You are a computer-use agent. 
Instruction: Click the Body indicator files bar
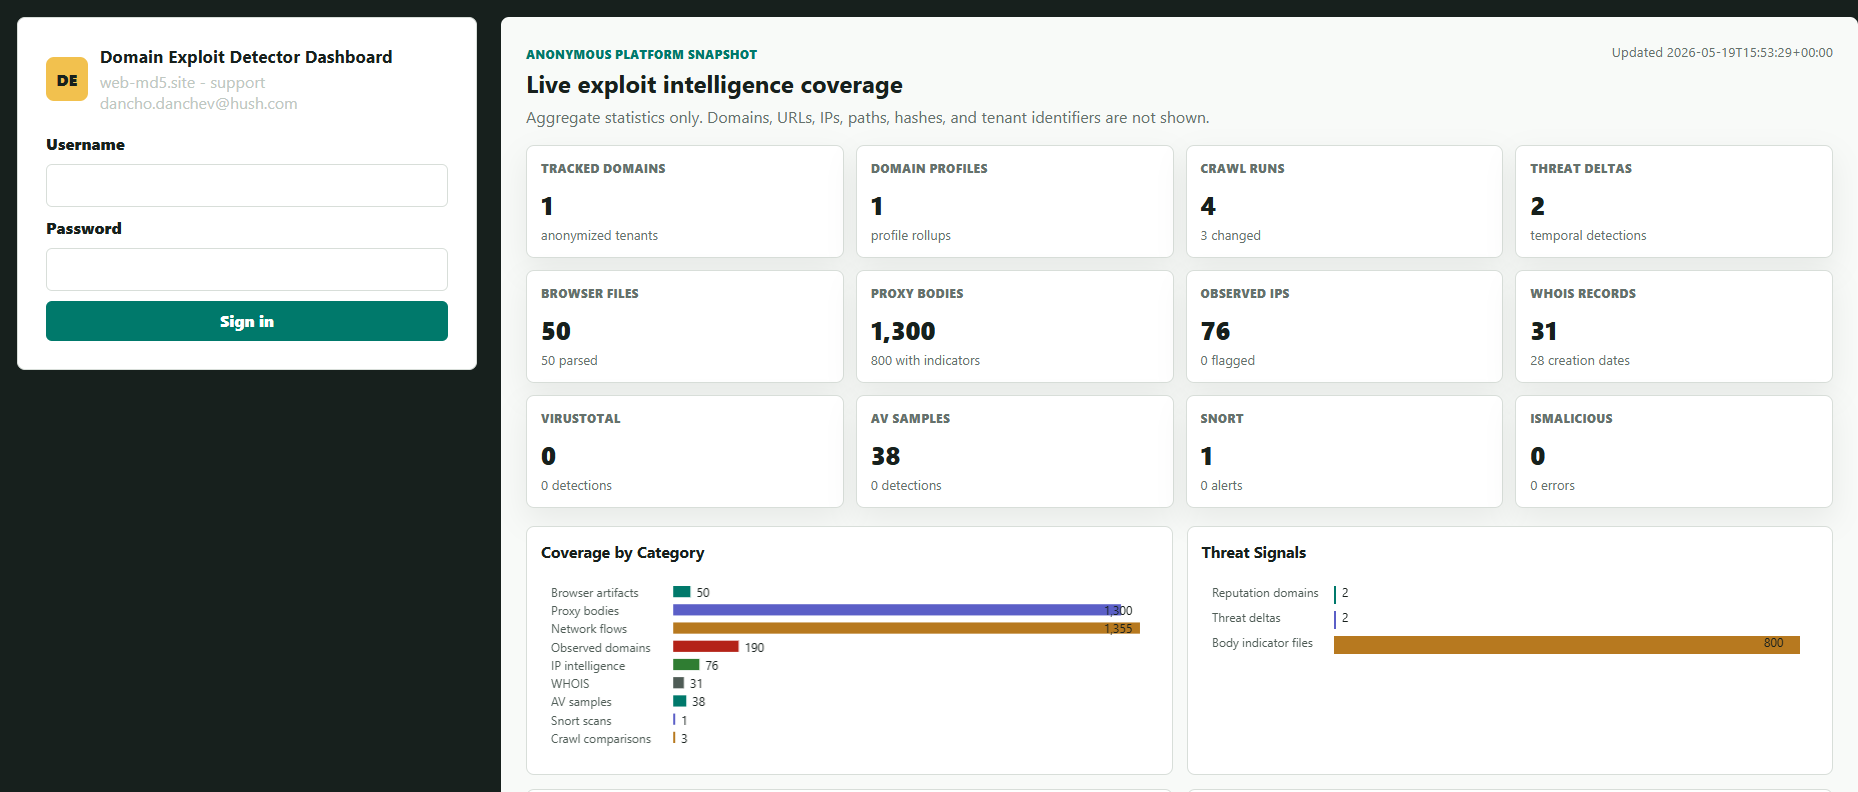tap(1567, 645)
